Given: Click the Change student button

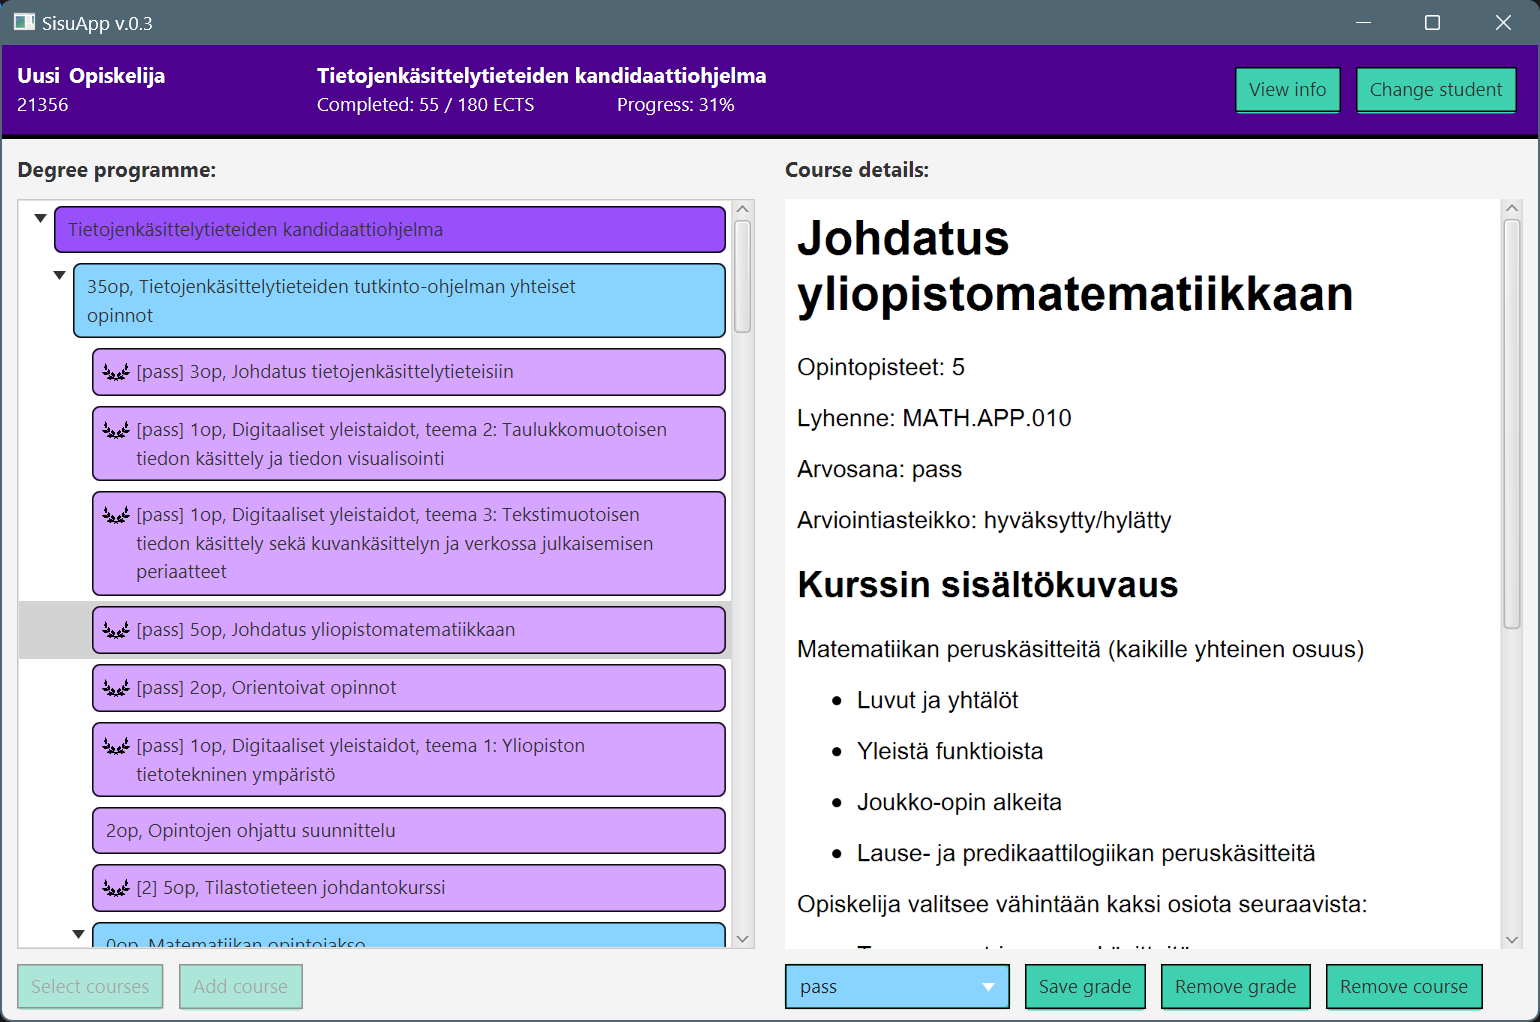Looking at the screenshot, I should coord(1436,89).
